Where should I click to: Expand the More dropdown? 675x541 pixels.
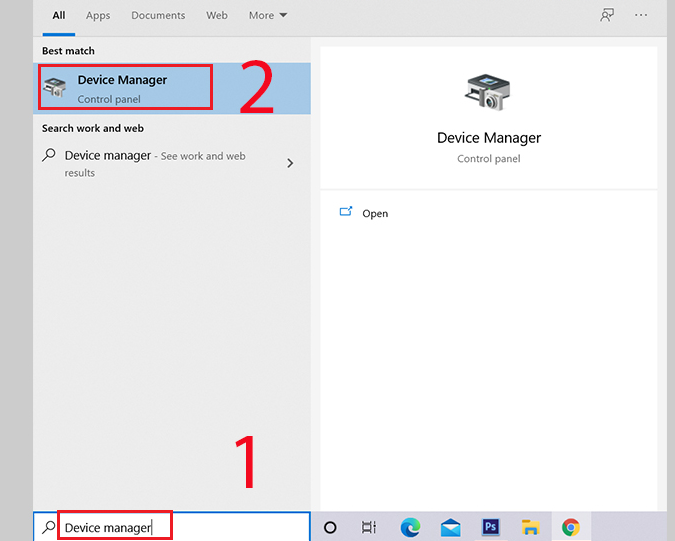click(268, 15)
